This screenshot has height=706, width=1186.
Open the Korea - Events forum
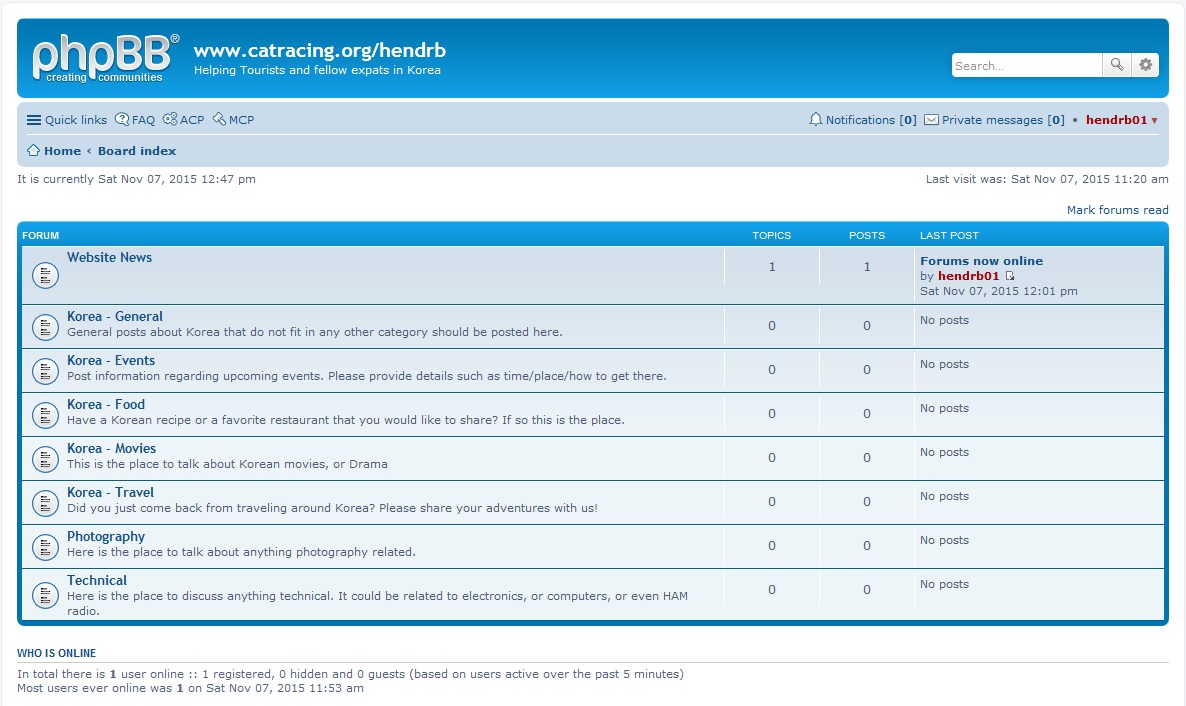coord(111,360)
